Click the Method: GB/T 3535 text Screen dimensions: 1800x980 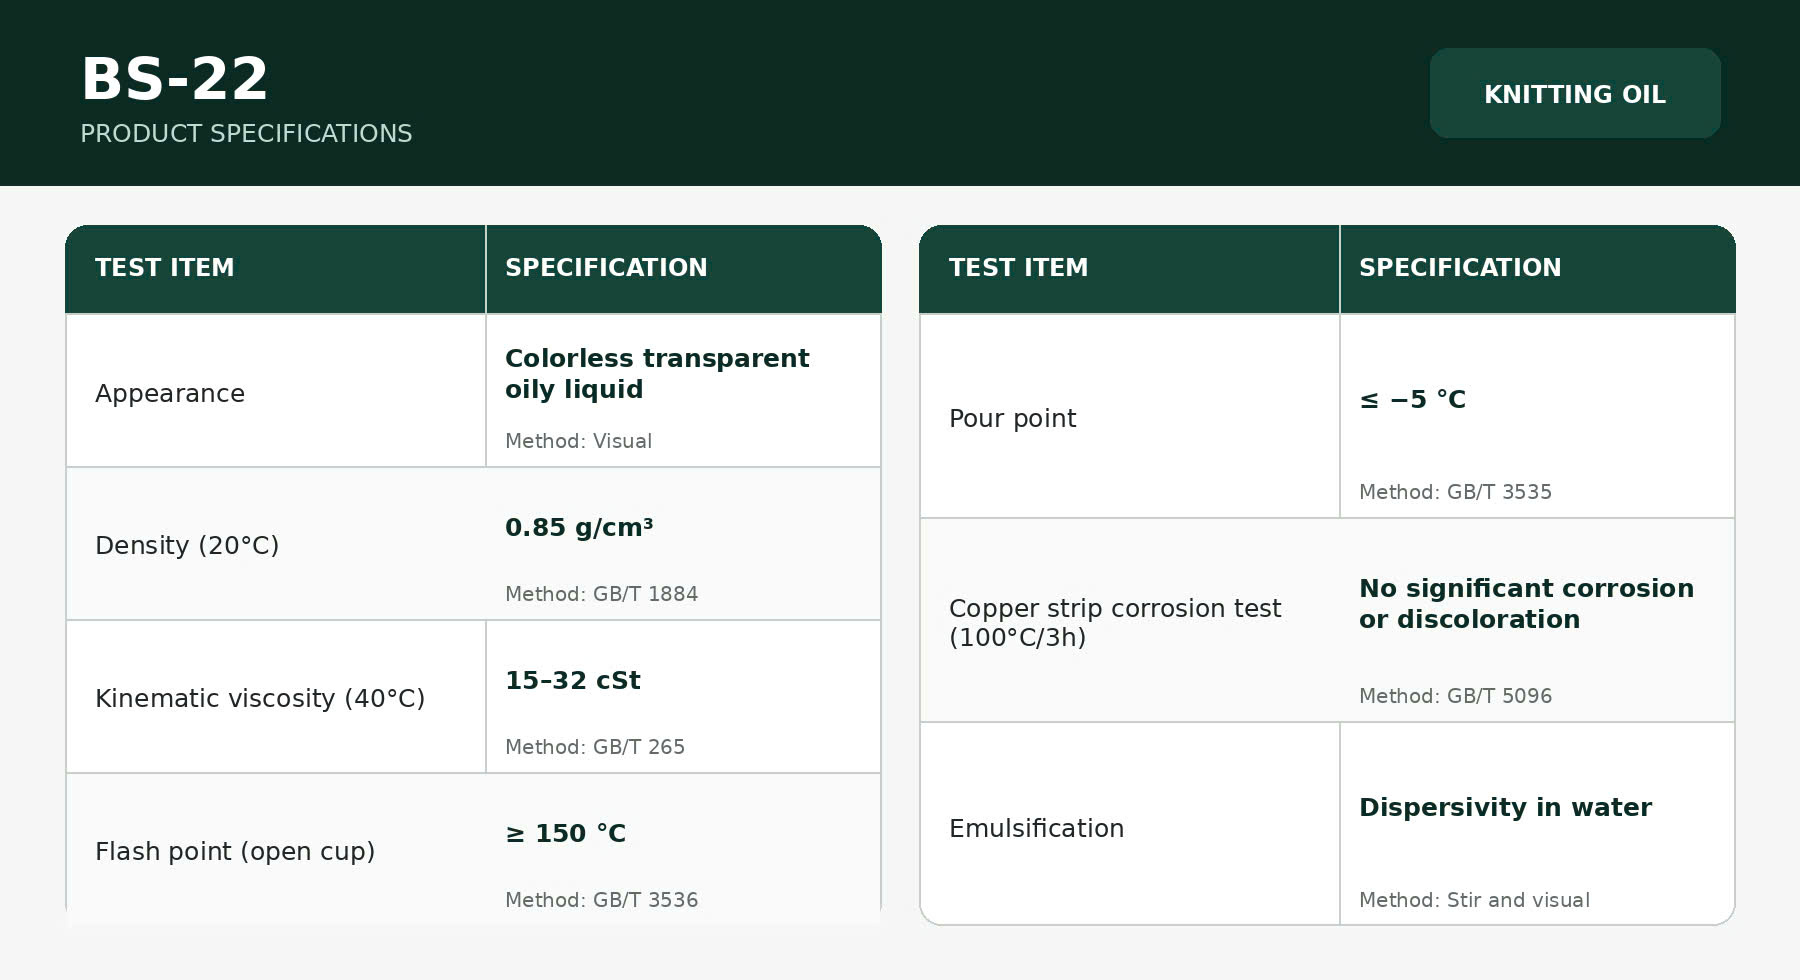1455,492
